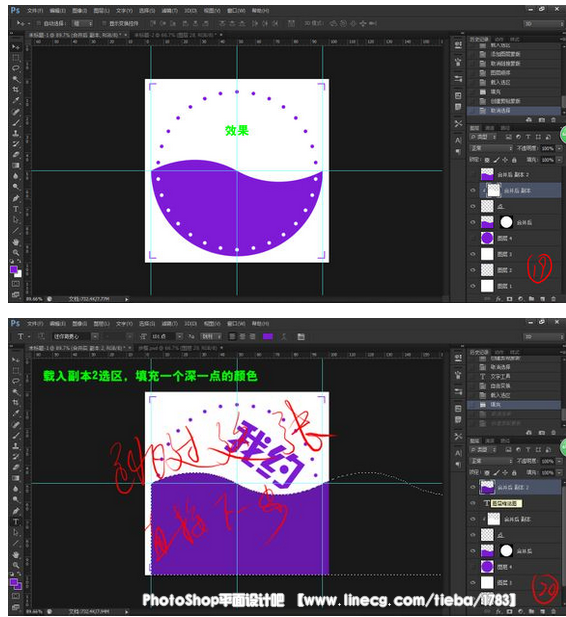Select the Type tool in upper window toolbar
The height and width of the screenshot is (617, 566).
16,209
